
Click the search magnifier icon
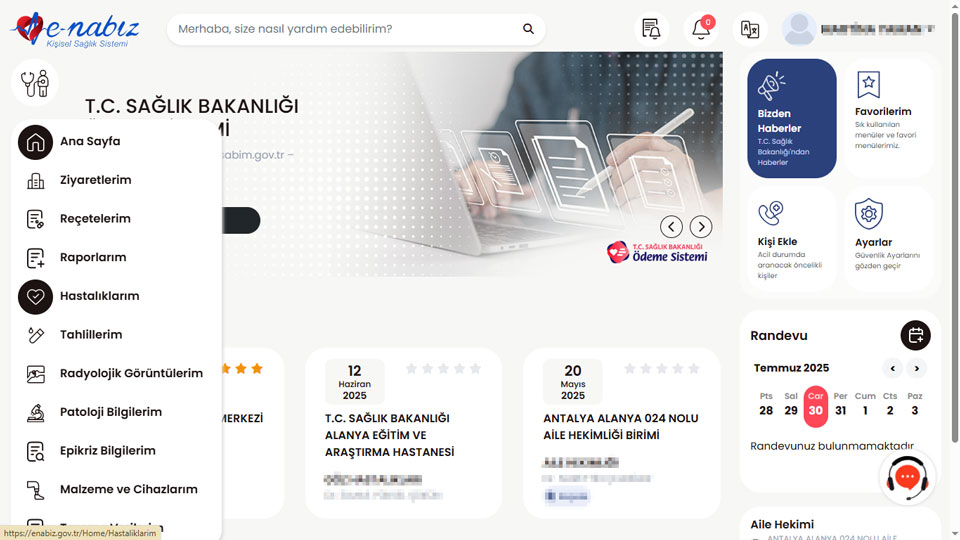click(528, 29)
